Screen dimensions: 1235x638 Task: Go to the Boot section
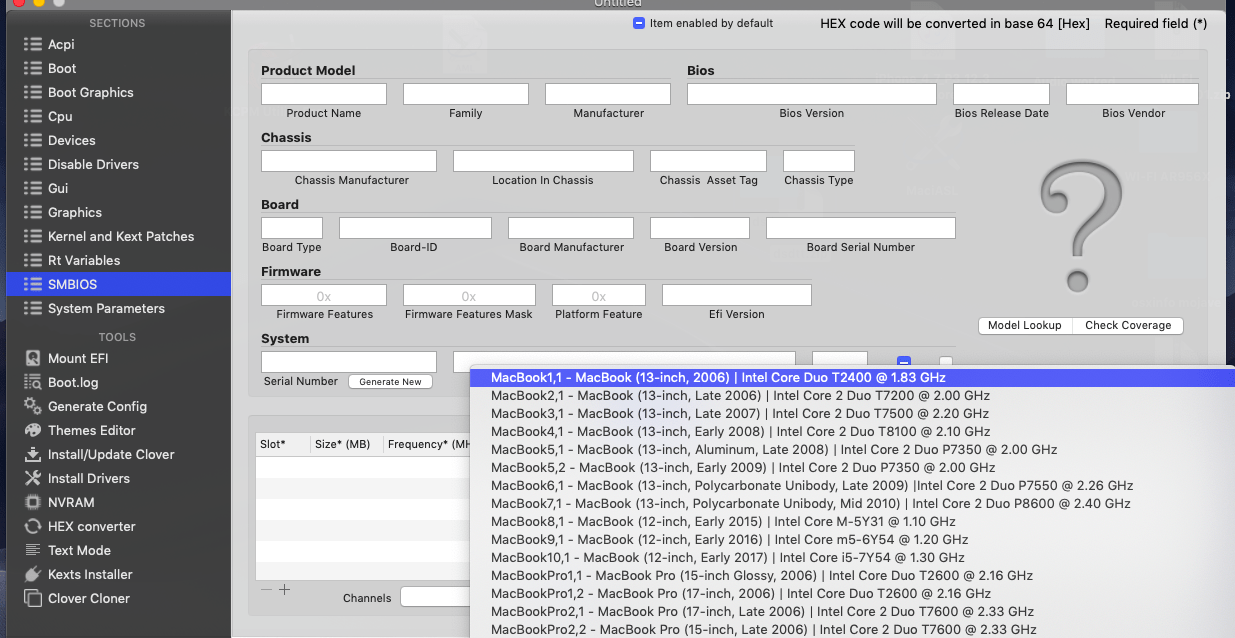point(118,68)
